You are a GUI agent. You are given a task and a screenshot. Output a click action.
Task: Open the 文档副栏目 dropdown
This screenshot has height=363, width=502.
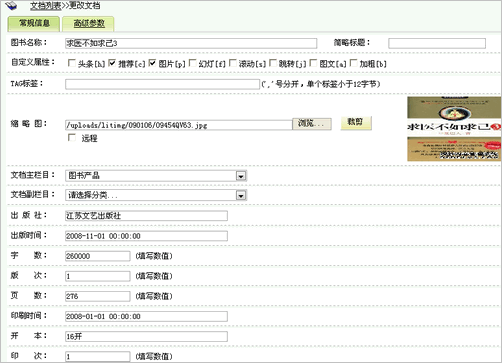tap(156, 195)
